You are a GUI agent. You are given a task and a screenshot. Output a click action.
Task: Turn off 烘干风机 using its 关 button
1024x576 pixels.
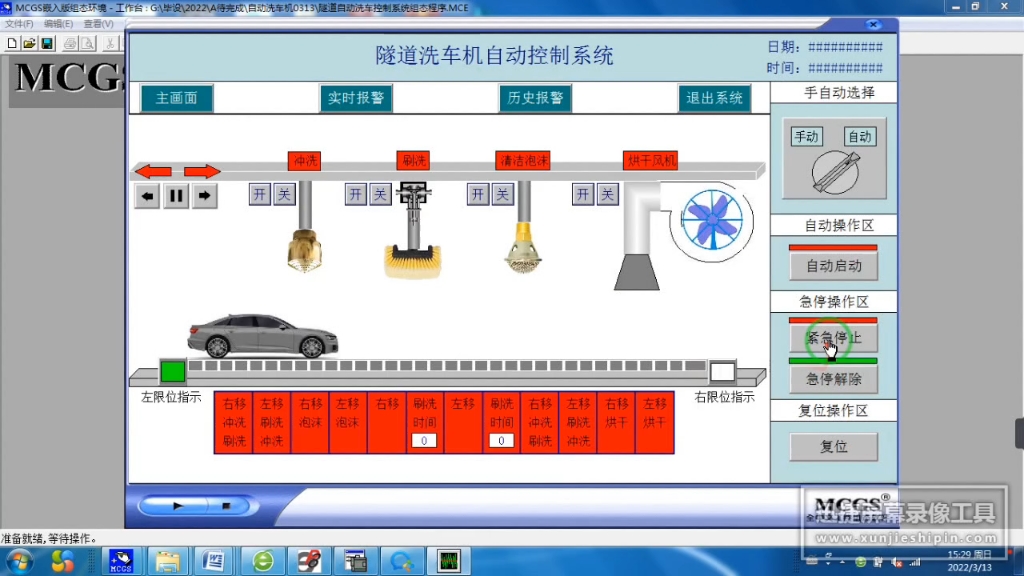606,194
